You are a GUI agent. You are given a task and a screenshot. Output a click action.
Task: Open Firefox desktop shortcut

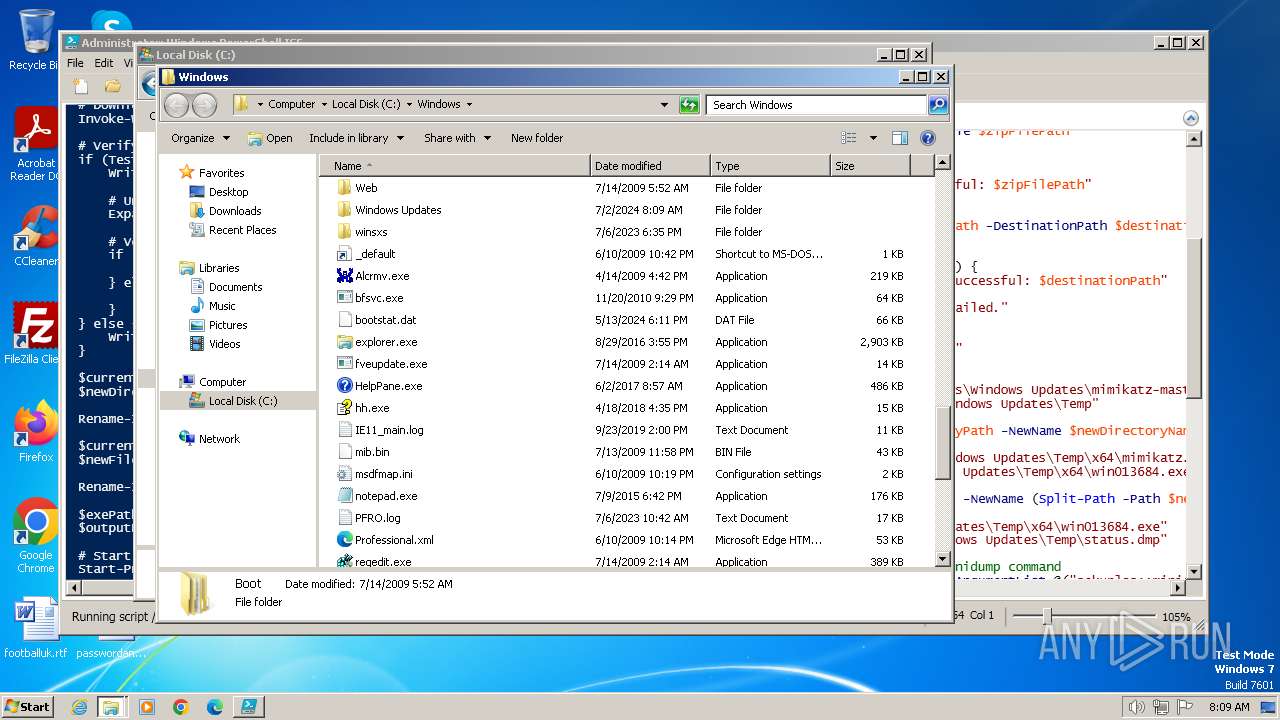pyautogui.click(x=36, y=432)
